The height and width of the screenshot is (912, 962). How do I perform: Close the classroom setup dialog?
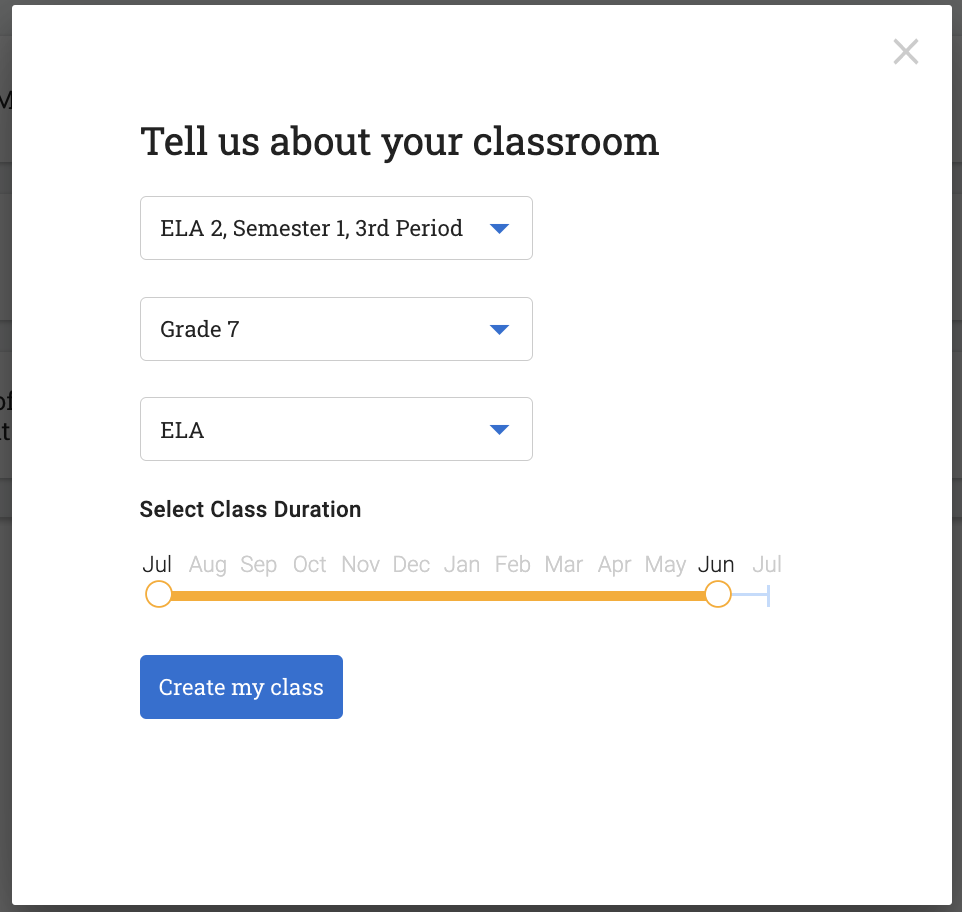coord(905,51)
